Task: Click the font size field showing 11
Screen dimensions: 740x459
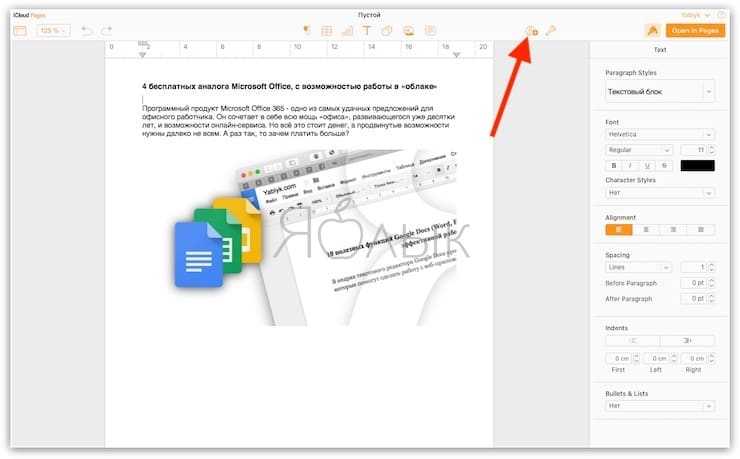Action: click(x=693, y=150)
